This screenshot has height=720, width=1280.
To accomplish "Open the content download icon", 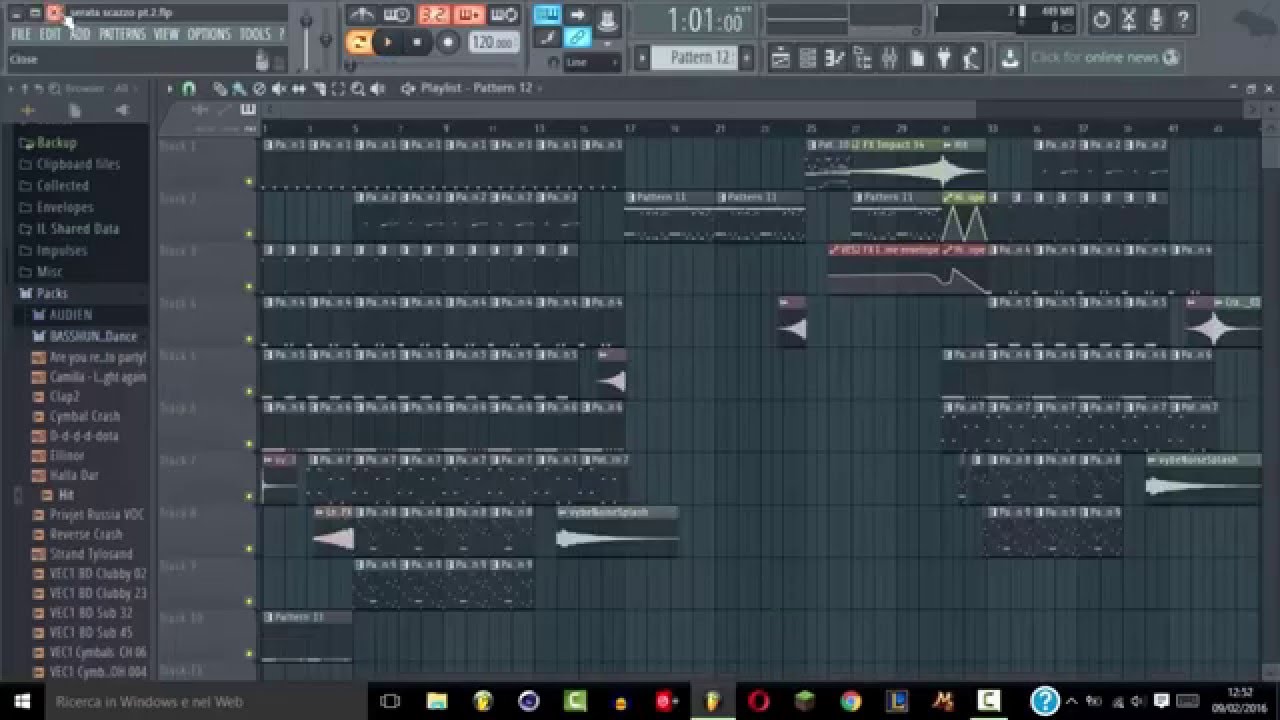I will 1010,58.
